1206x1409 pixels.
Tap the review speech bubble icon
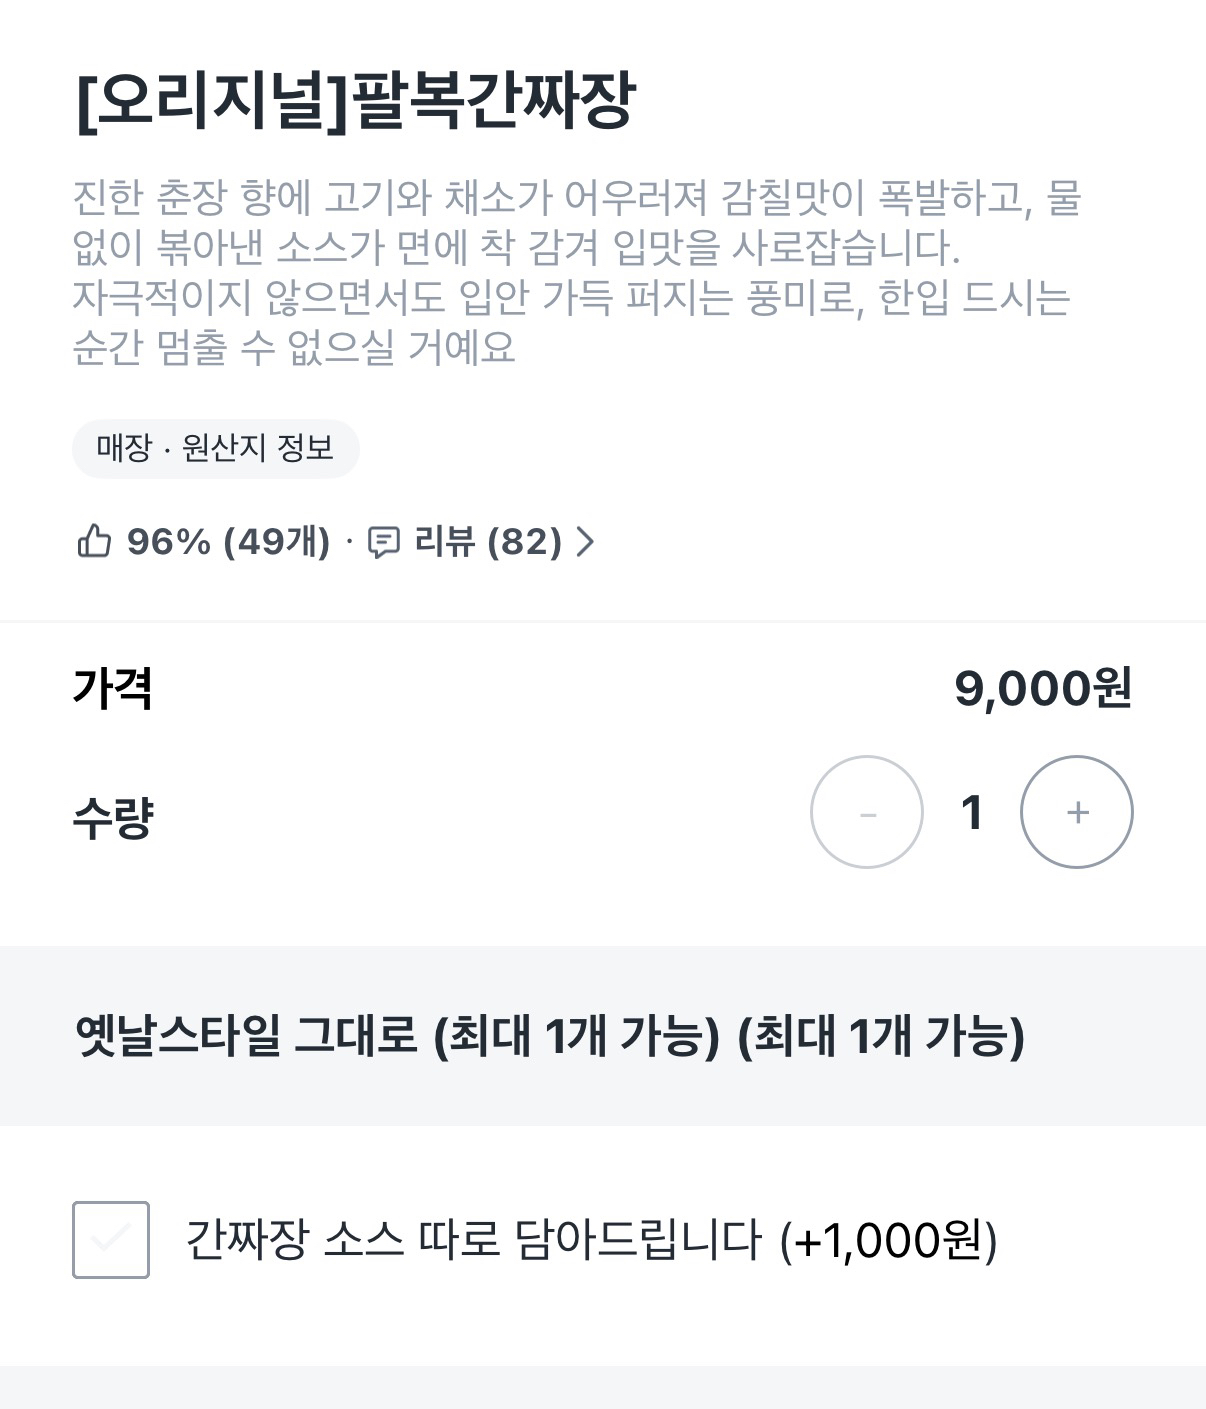click(x=384, y=542)
